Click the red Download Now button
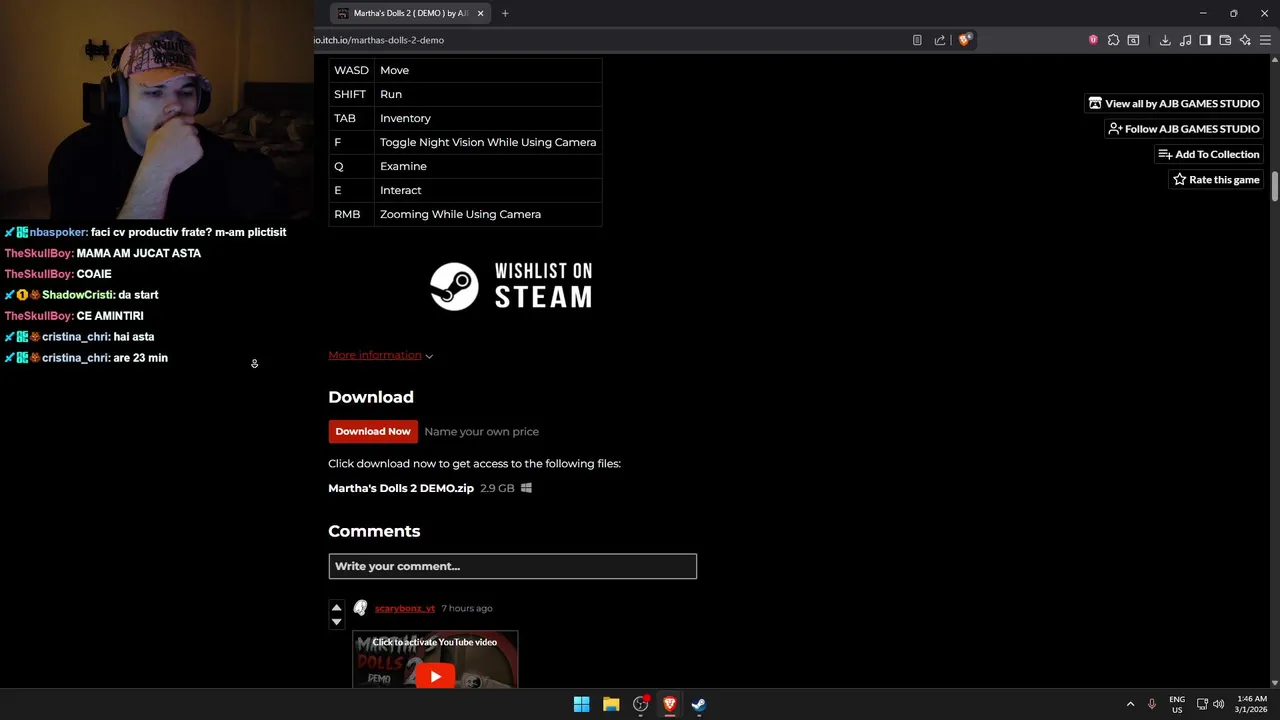1280x720 pixels. click(373, 431)
